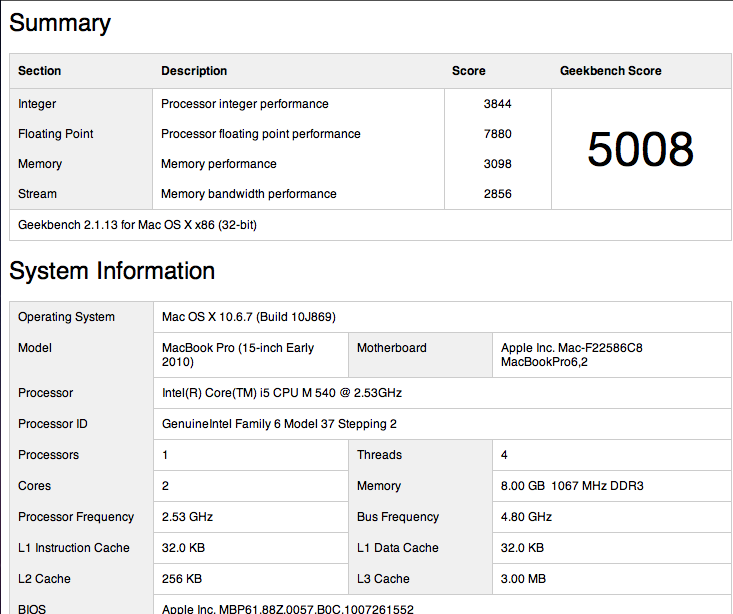
Task: Click 'Memory performance' description
Action: [218, 164]
